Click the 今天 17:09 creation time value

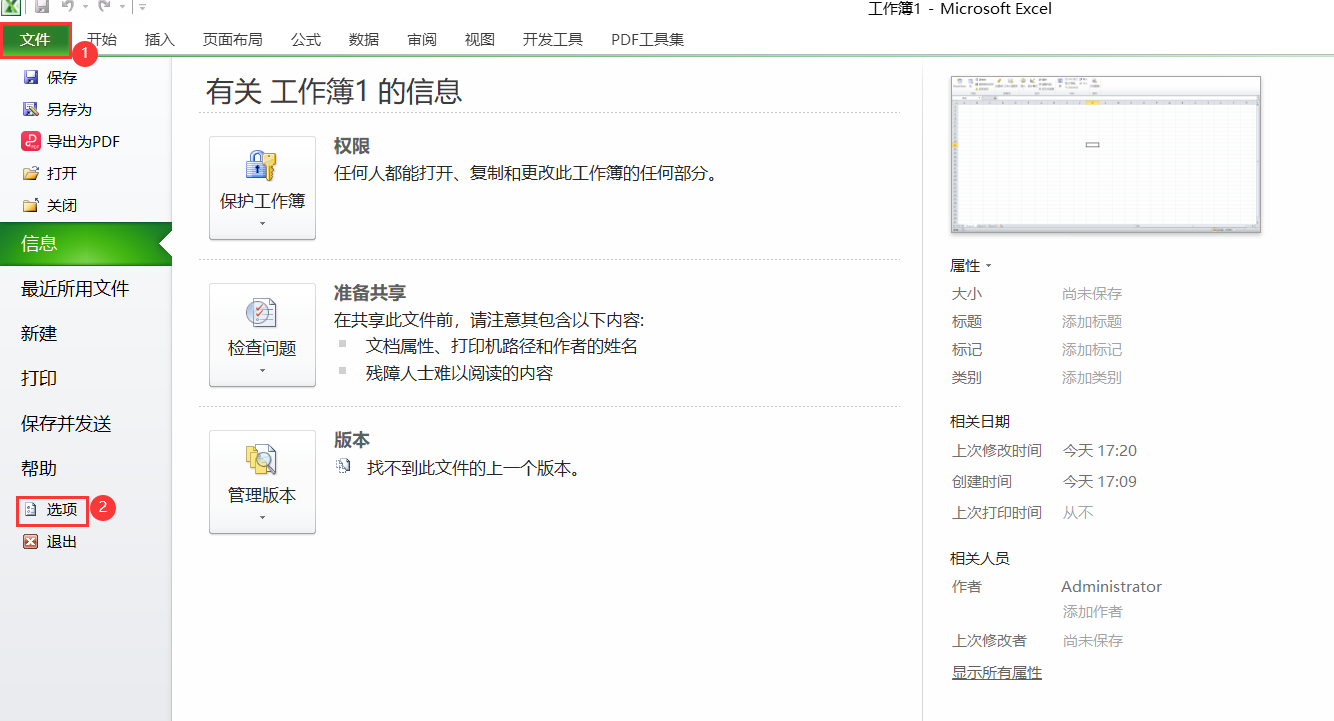(x=1099, y=482)
